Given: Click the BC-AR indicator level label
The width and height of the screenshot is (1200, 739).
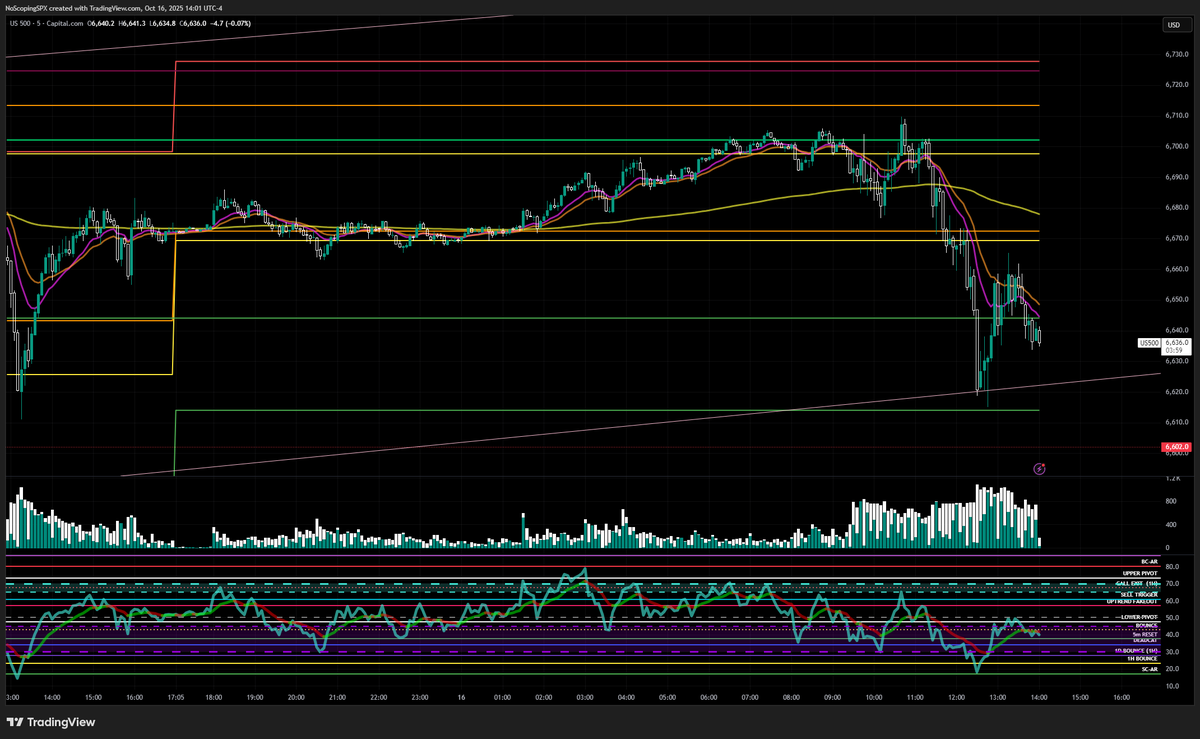Looking at the screenshot, I should point(1150,562).
